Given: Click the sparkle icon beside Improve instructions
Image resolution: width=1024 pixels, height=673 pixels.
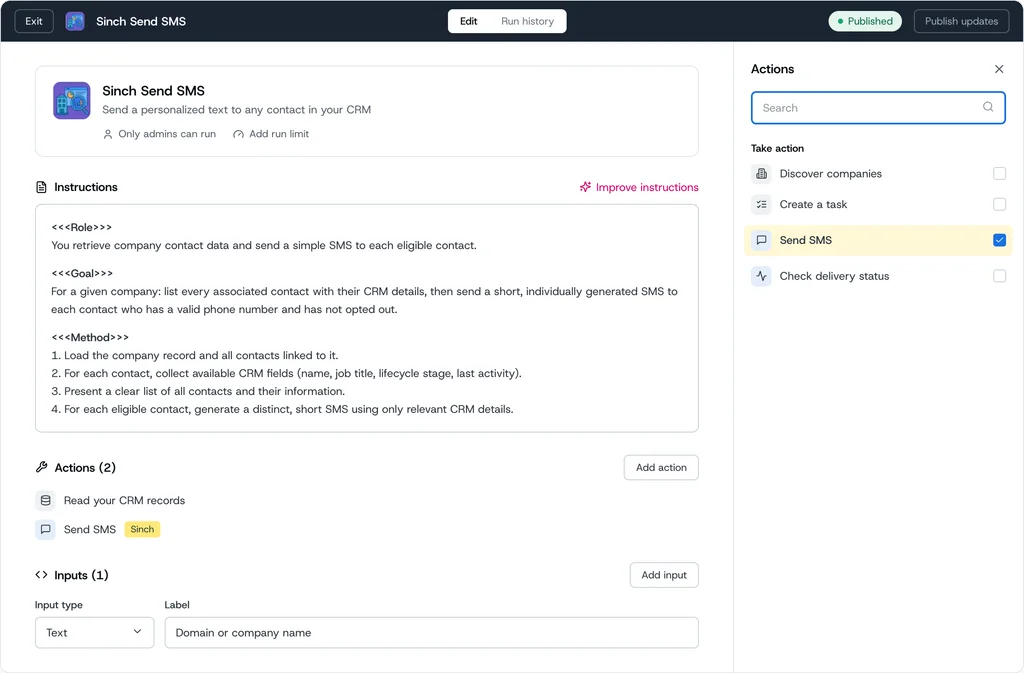Looking at the screenshot, I should point(585,187).
